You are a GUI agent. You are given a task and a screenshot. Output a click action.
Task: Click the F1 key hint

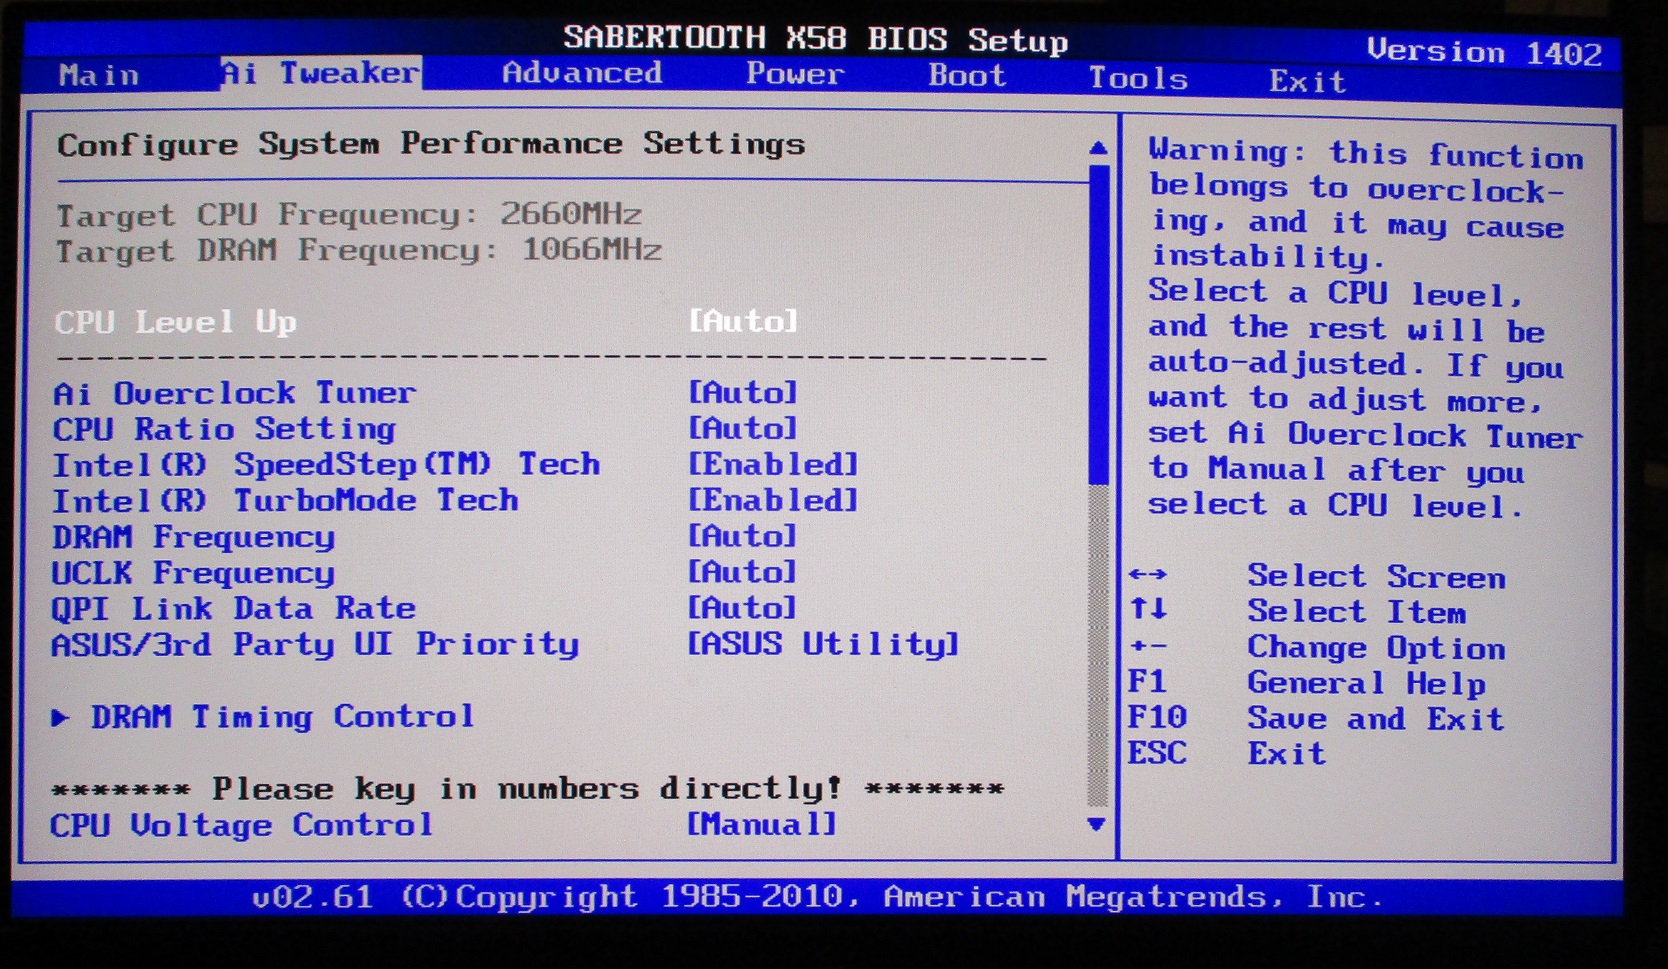tap(1147, 682)
